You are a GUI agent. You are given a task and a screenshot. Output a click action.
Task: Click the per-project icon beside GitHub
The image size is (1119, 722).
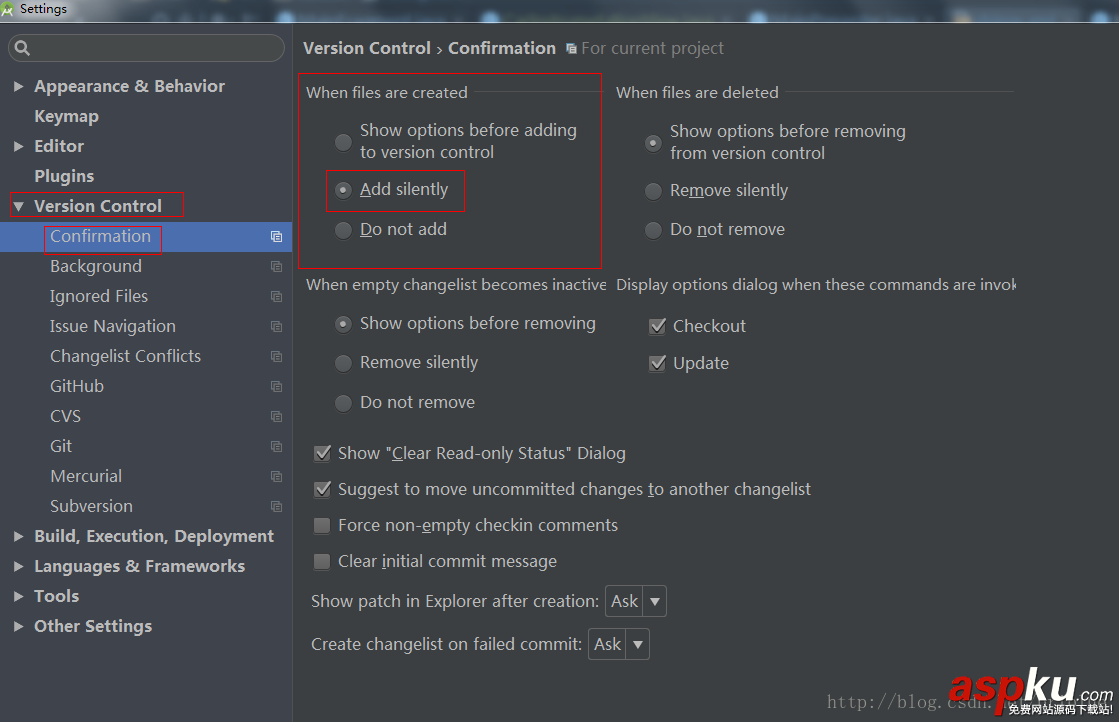[276, 386]
